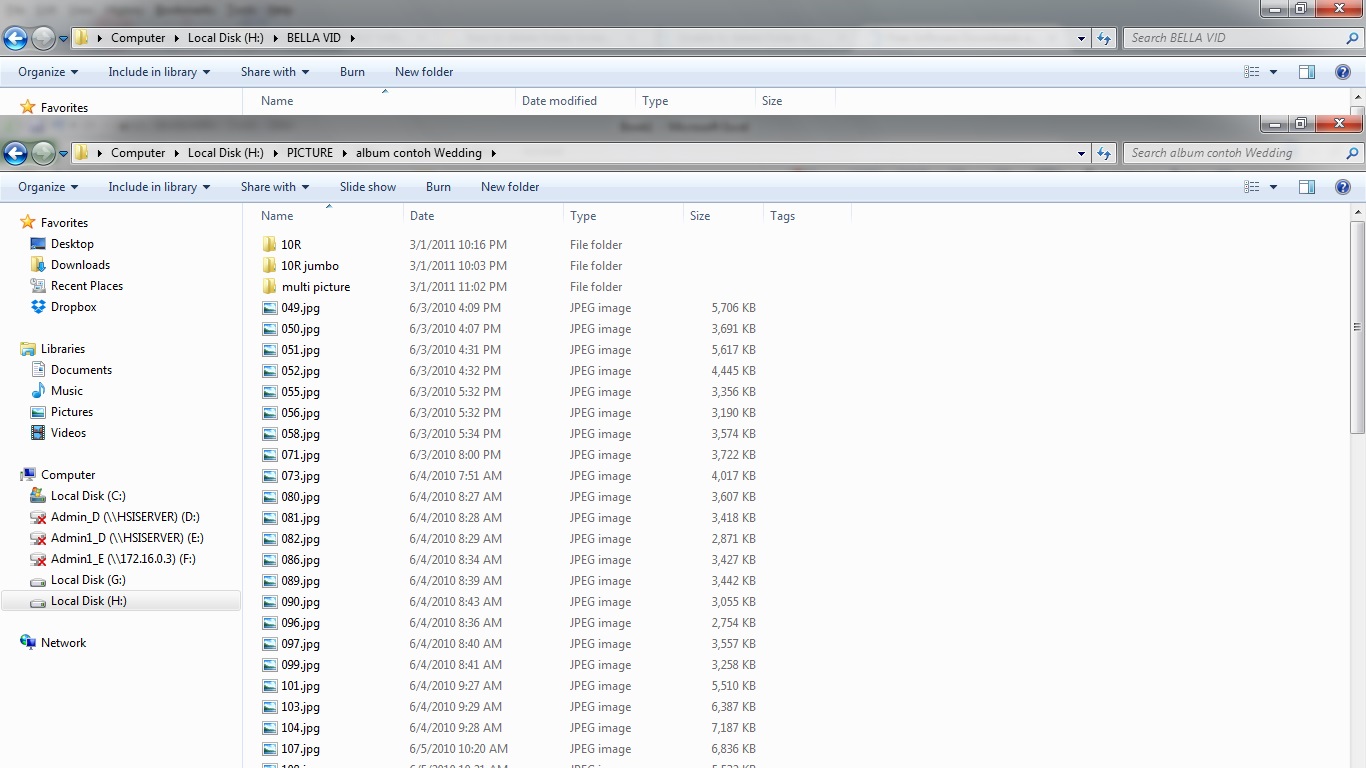The image size is (1366, 768).
Task: Click Back button in BELLA VID window
Action: point(15,38)
